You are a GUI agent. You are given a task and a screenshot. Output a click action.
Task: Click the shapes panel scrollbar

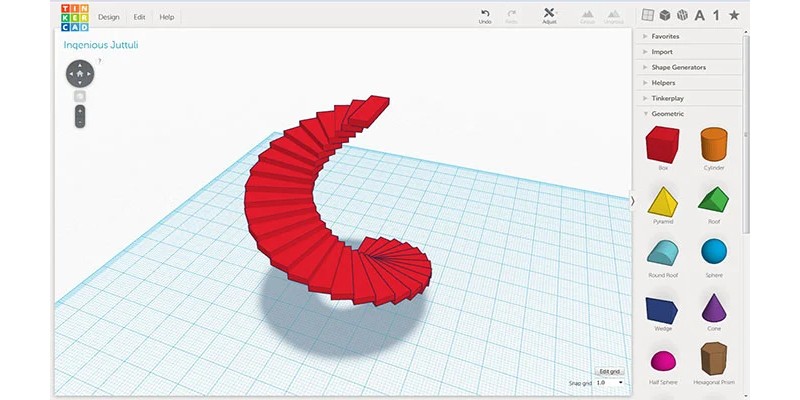tap(745, 134)
